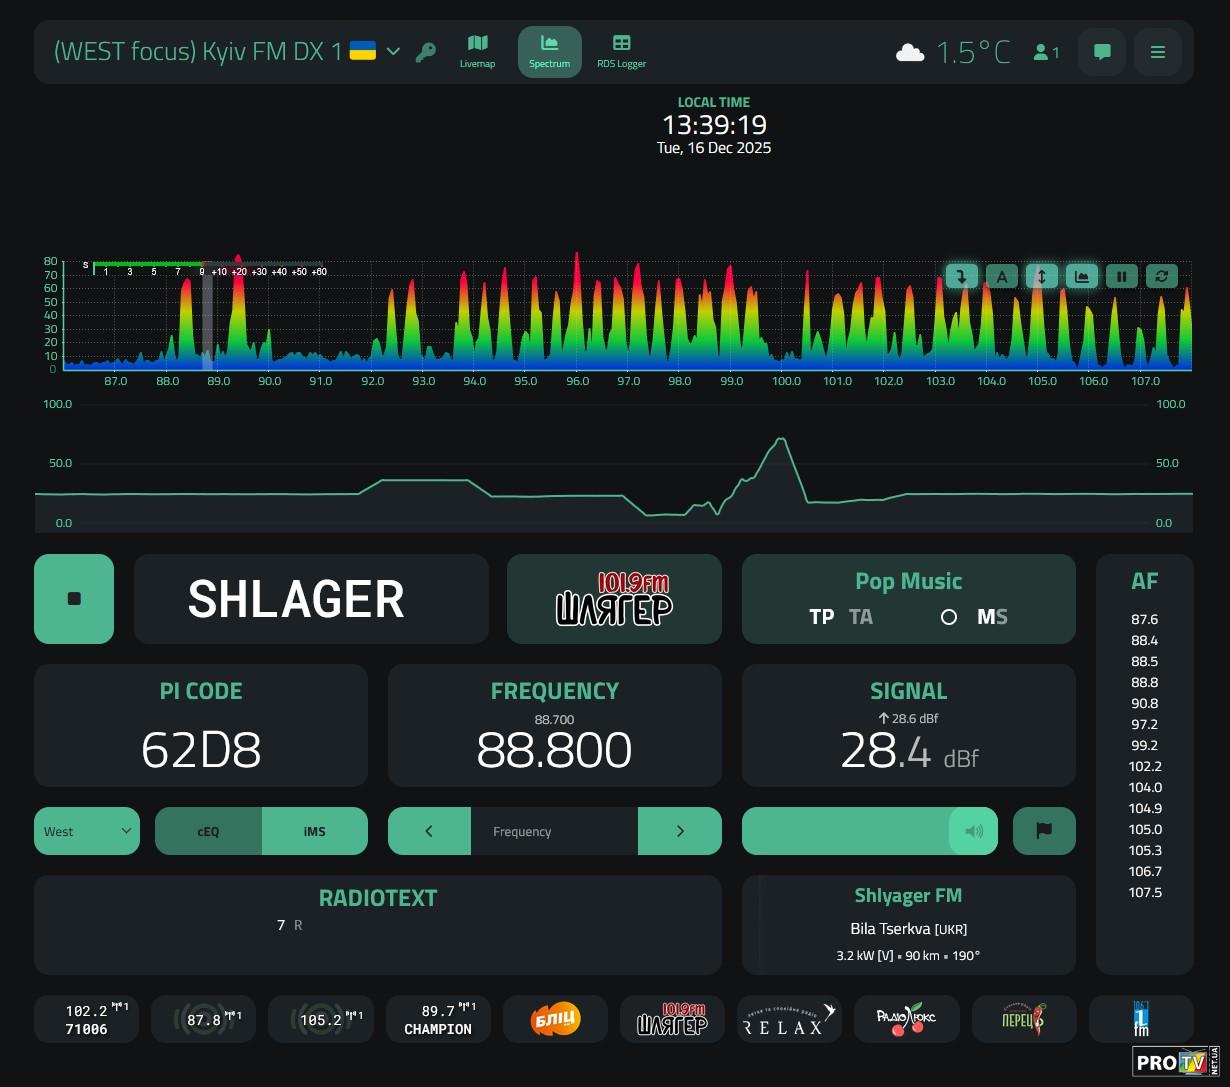Tune frequency down with left chevron

429,831
